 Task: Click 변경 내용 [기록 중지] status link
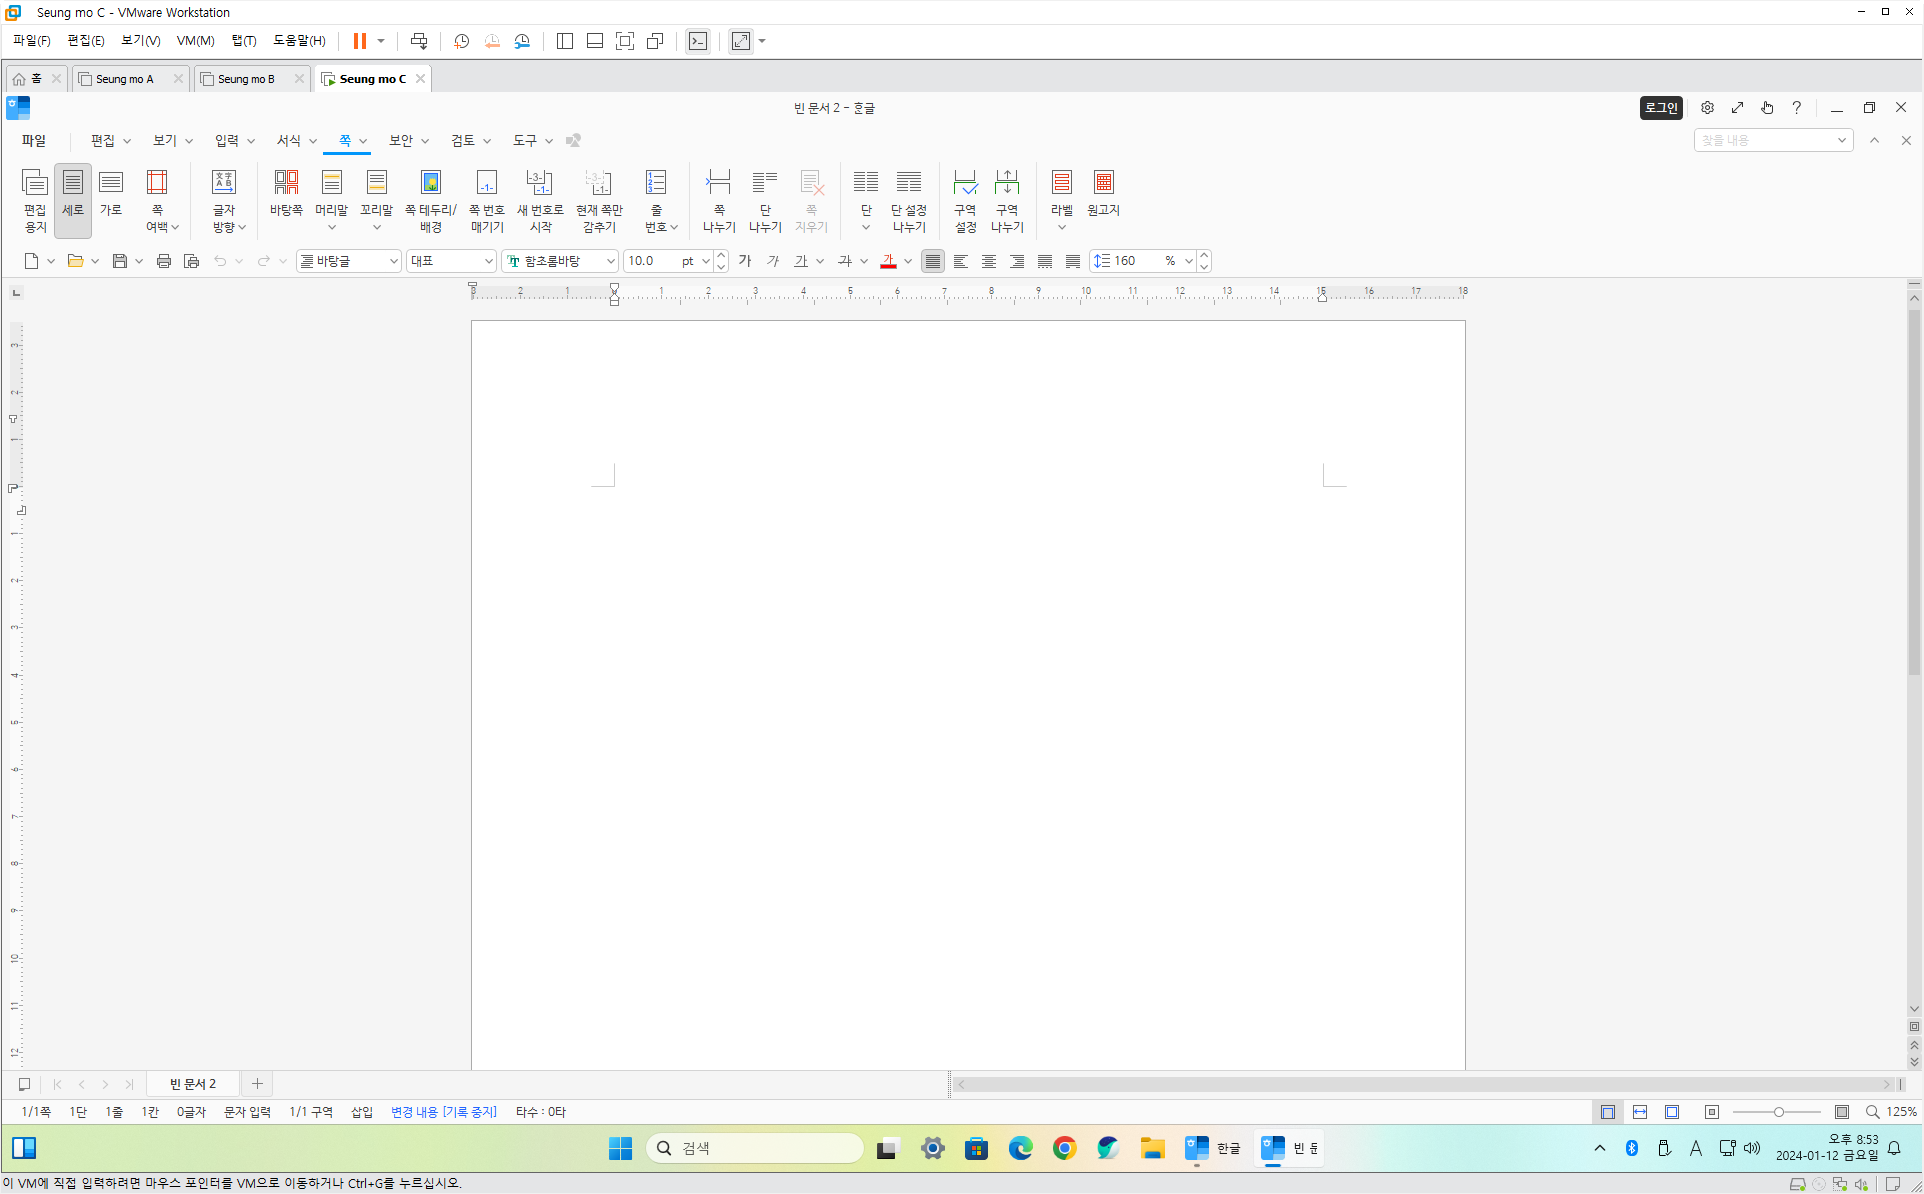point(443,1112)
